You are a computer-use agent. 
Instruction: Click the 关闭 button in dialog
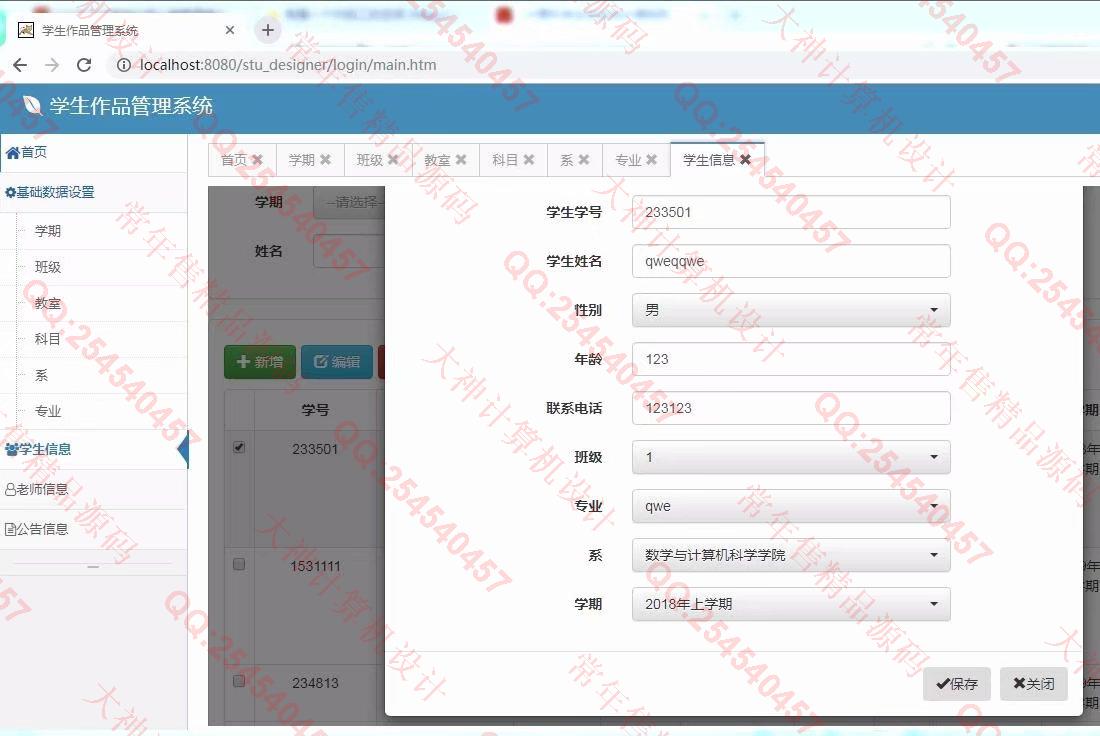pos(1033,684)
